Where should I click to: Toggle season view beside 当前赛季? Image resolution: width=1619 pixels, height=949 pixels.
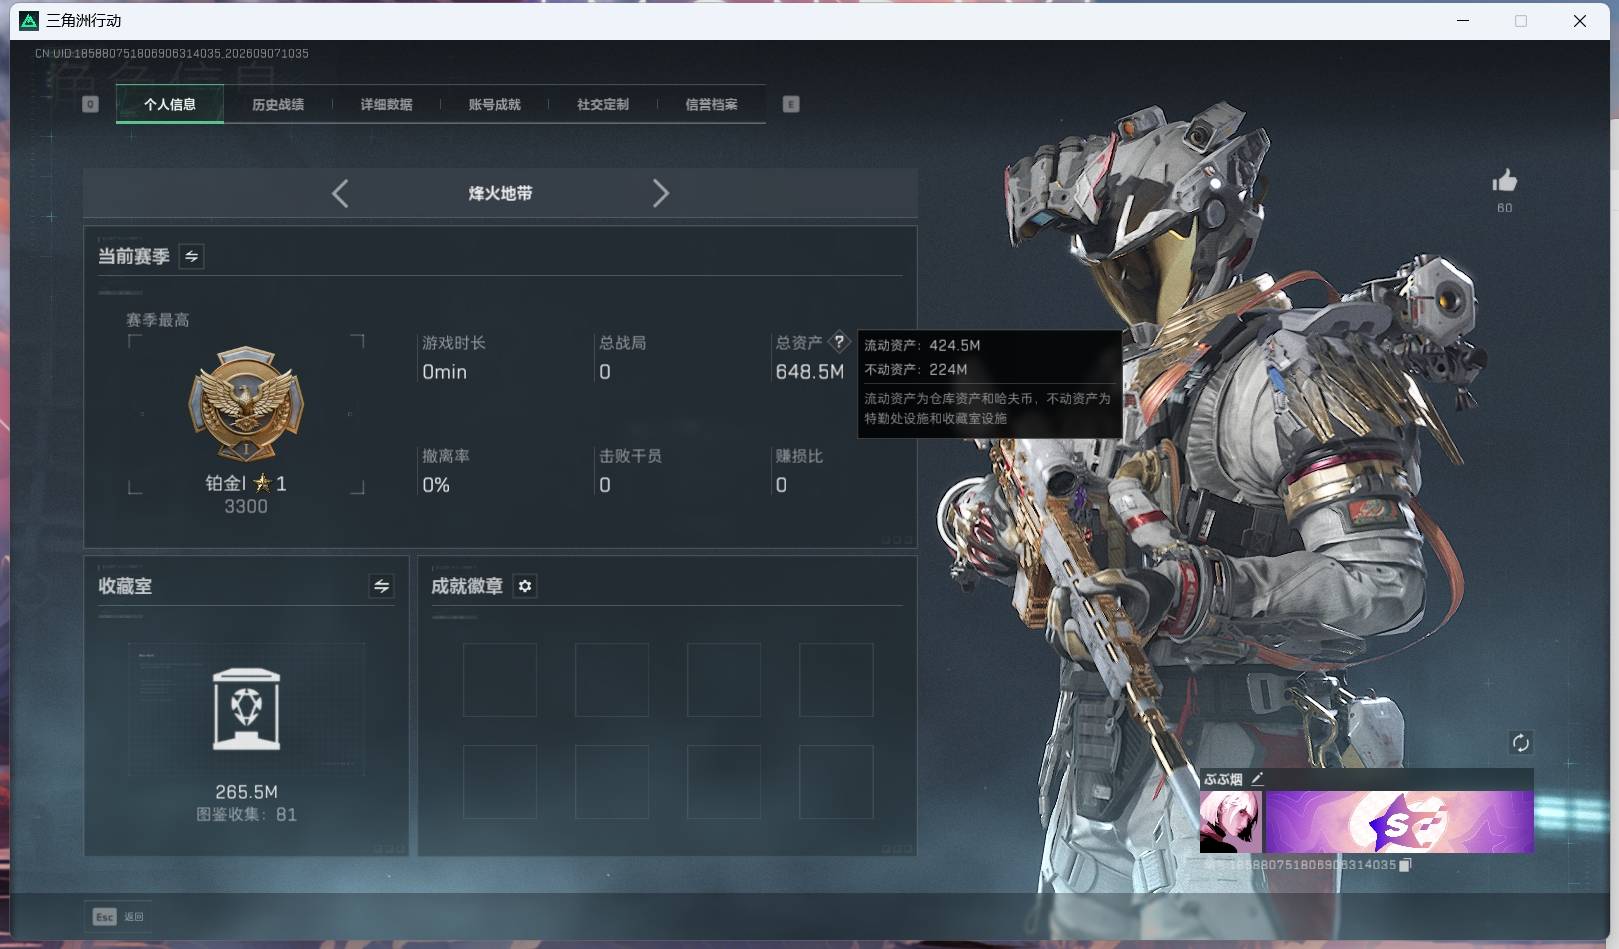tap(191, 256)
